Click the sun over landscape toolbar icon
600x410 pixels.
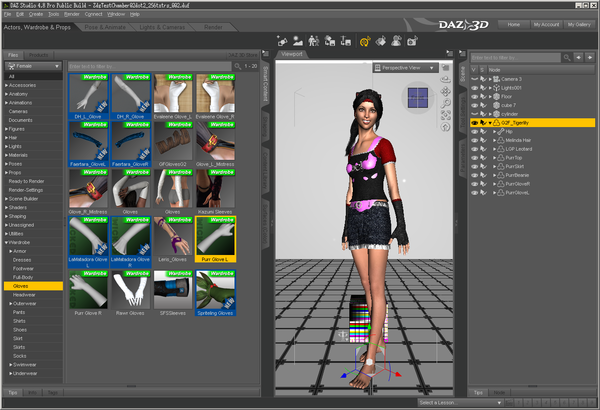click(298, 41)
